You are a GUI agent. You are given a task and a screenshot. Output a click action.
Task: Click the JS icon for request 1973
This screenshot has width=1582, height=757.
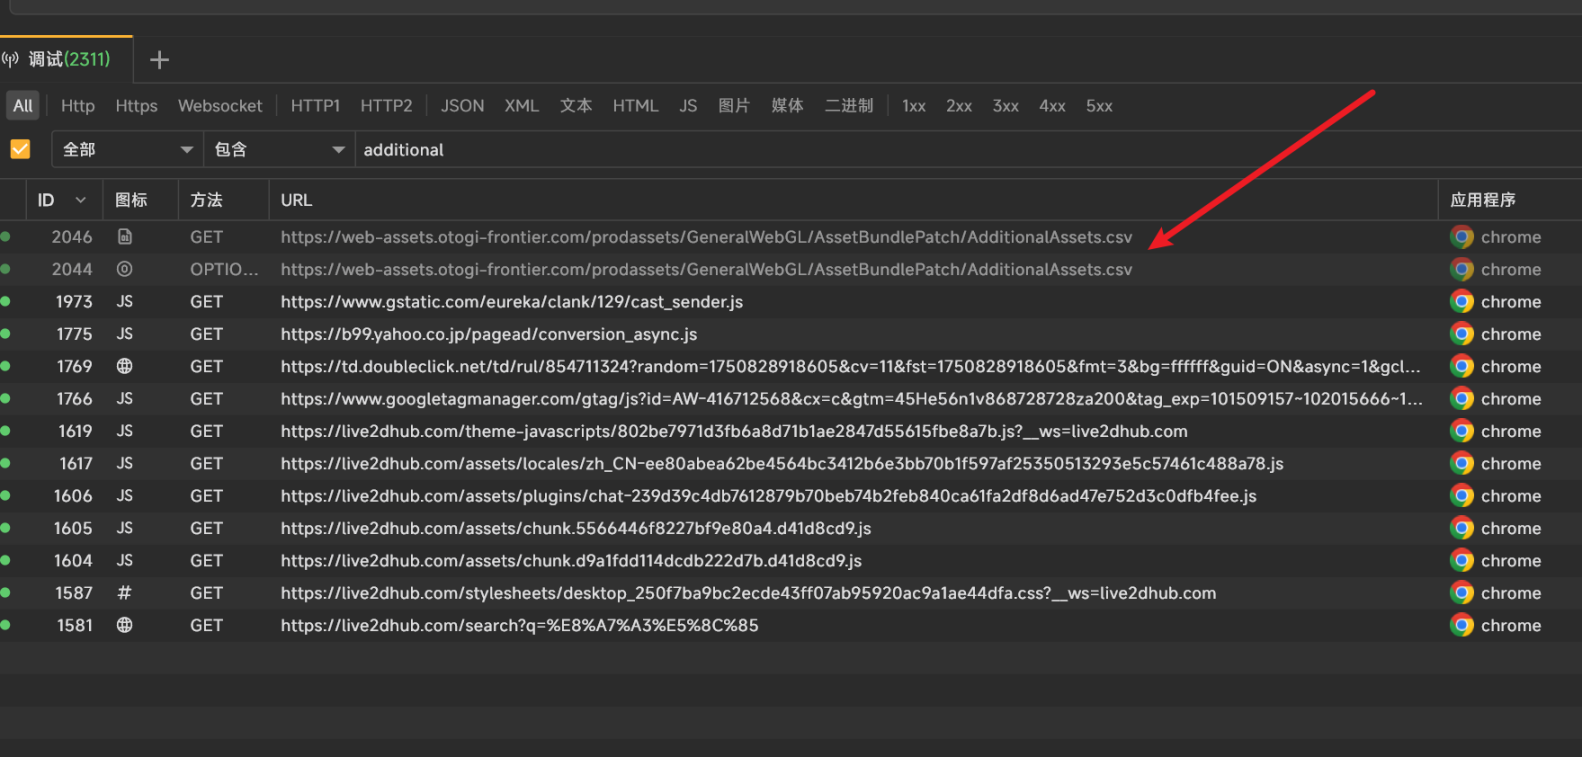coord(125,301)
